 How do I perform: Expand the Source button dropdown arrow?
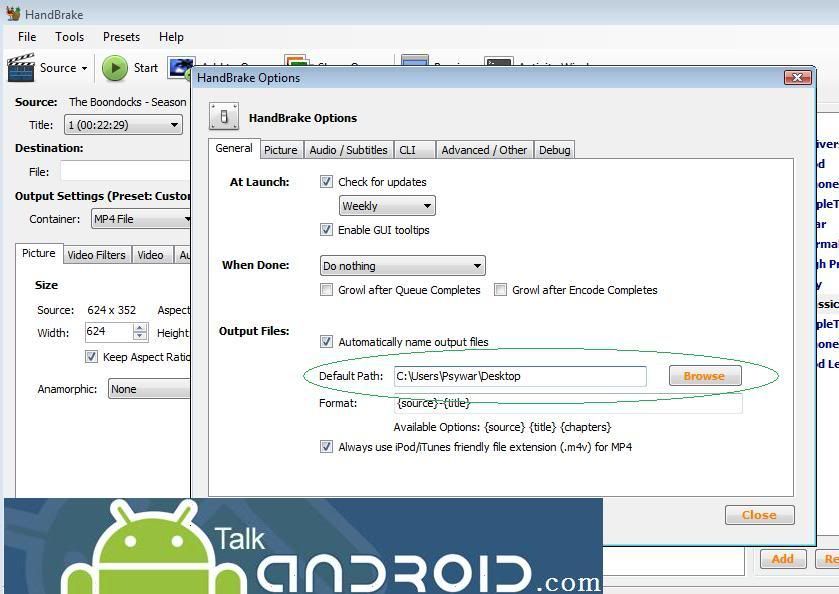pyautogui.click(x=85, y=68)
